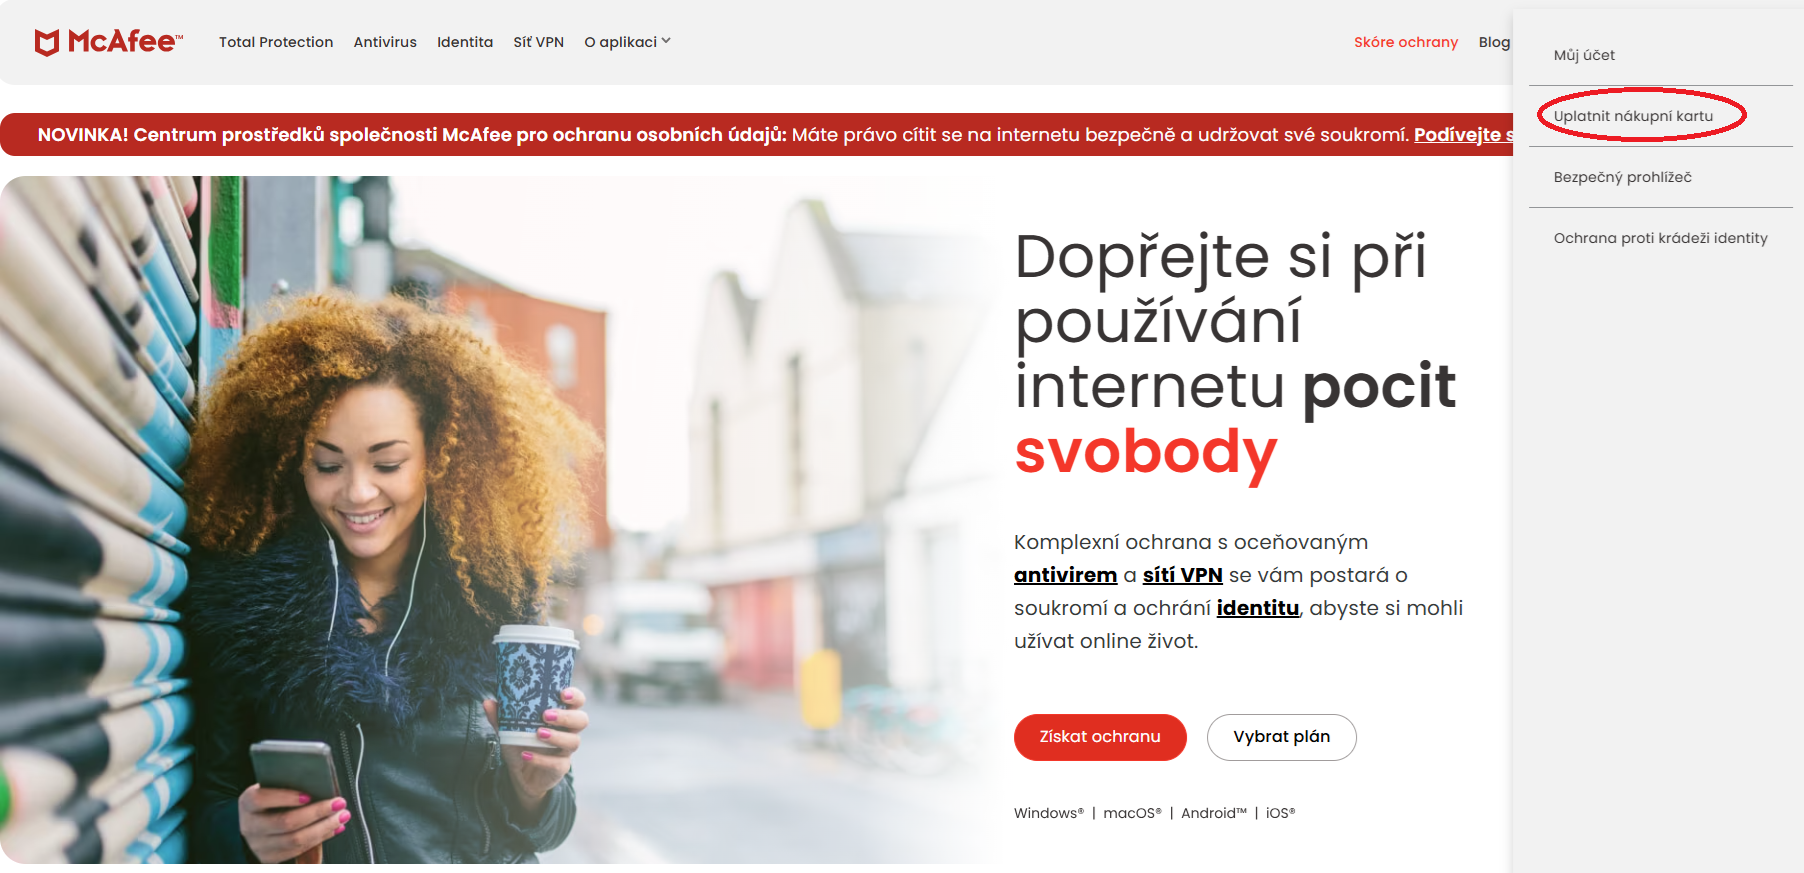Select Můj účet in side panel
Image resolution: width=1804 pixels, height=873 pixels.
(1584, 55)
